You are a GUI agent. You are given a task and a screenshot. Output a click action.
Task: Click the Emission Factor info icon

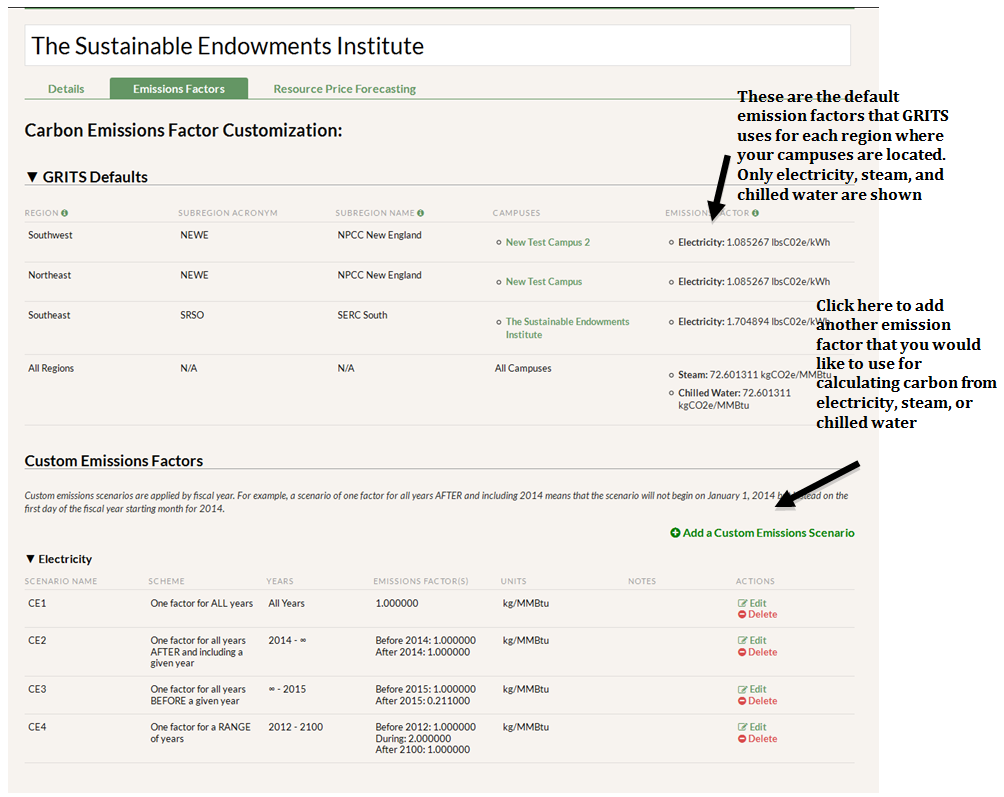(756, 213)
